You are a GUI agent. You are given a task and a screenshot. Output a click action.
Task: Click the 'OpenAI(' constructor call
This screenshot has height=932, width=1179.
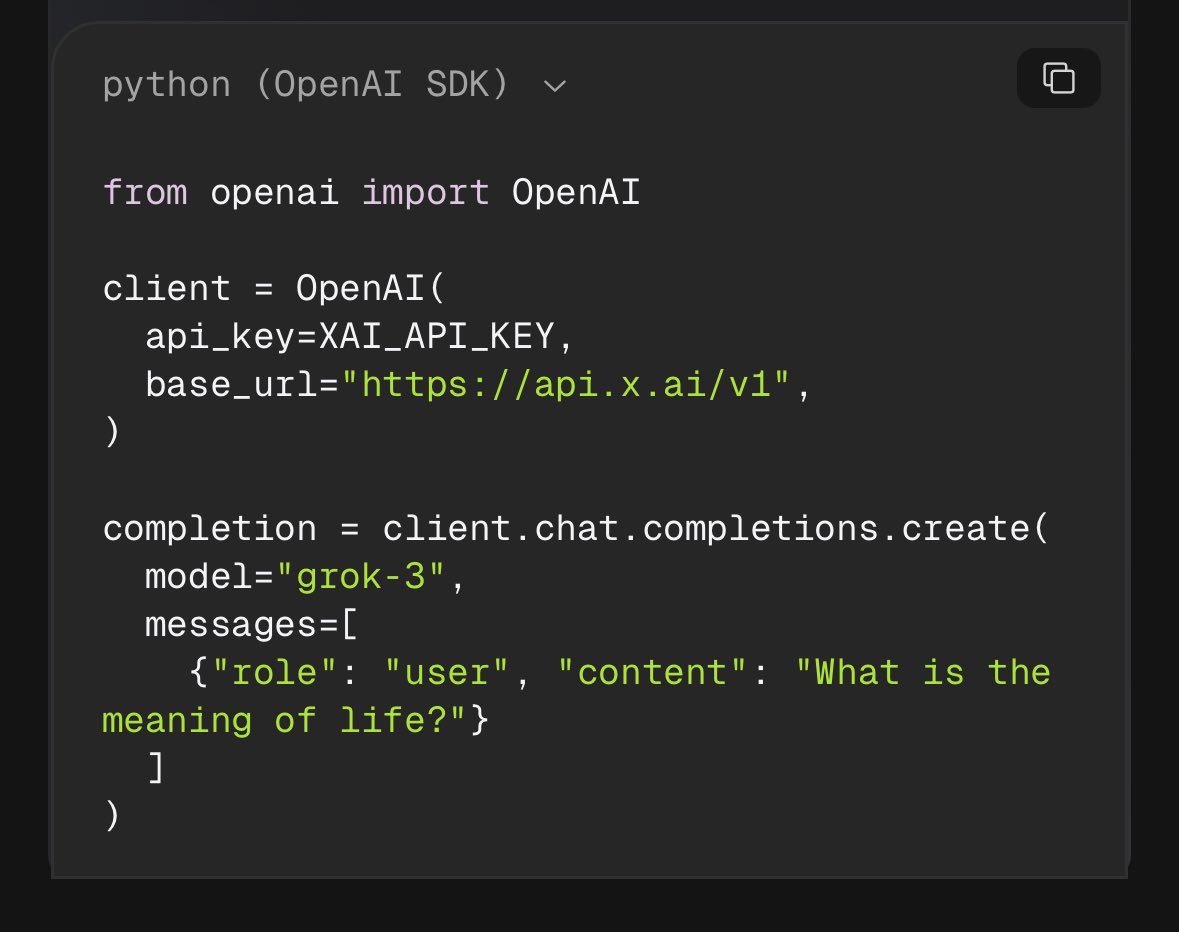pyautogui.click(x=371, y=289)
